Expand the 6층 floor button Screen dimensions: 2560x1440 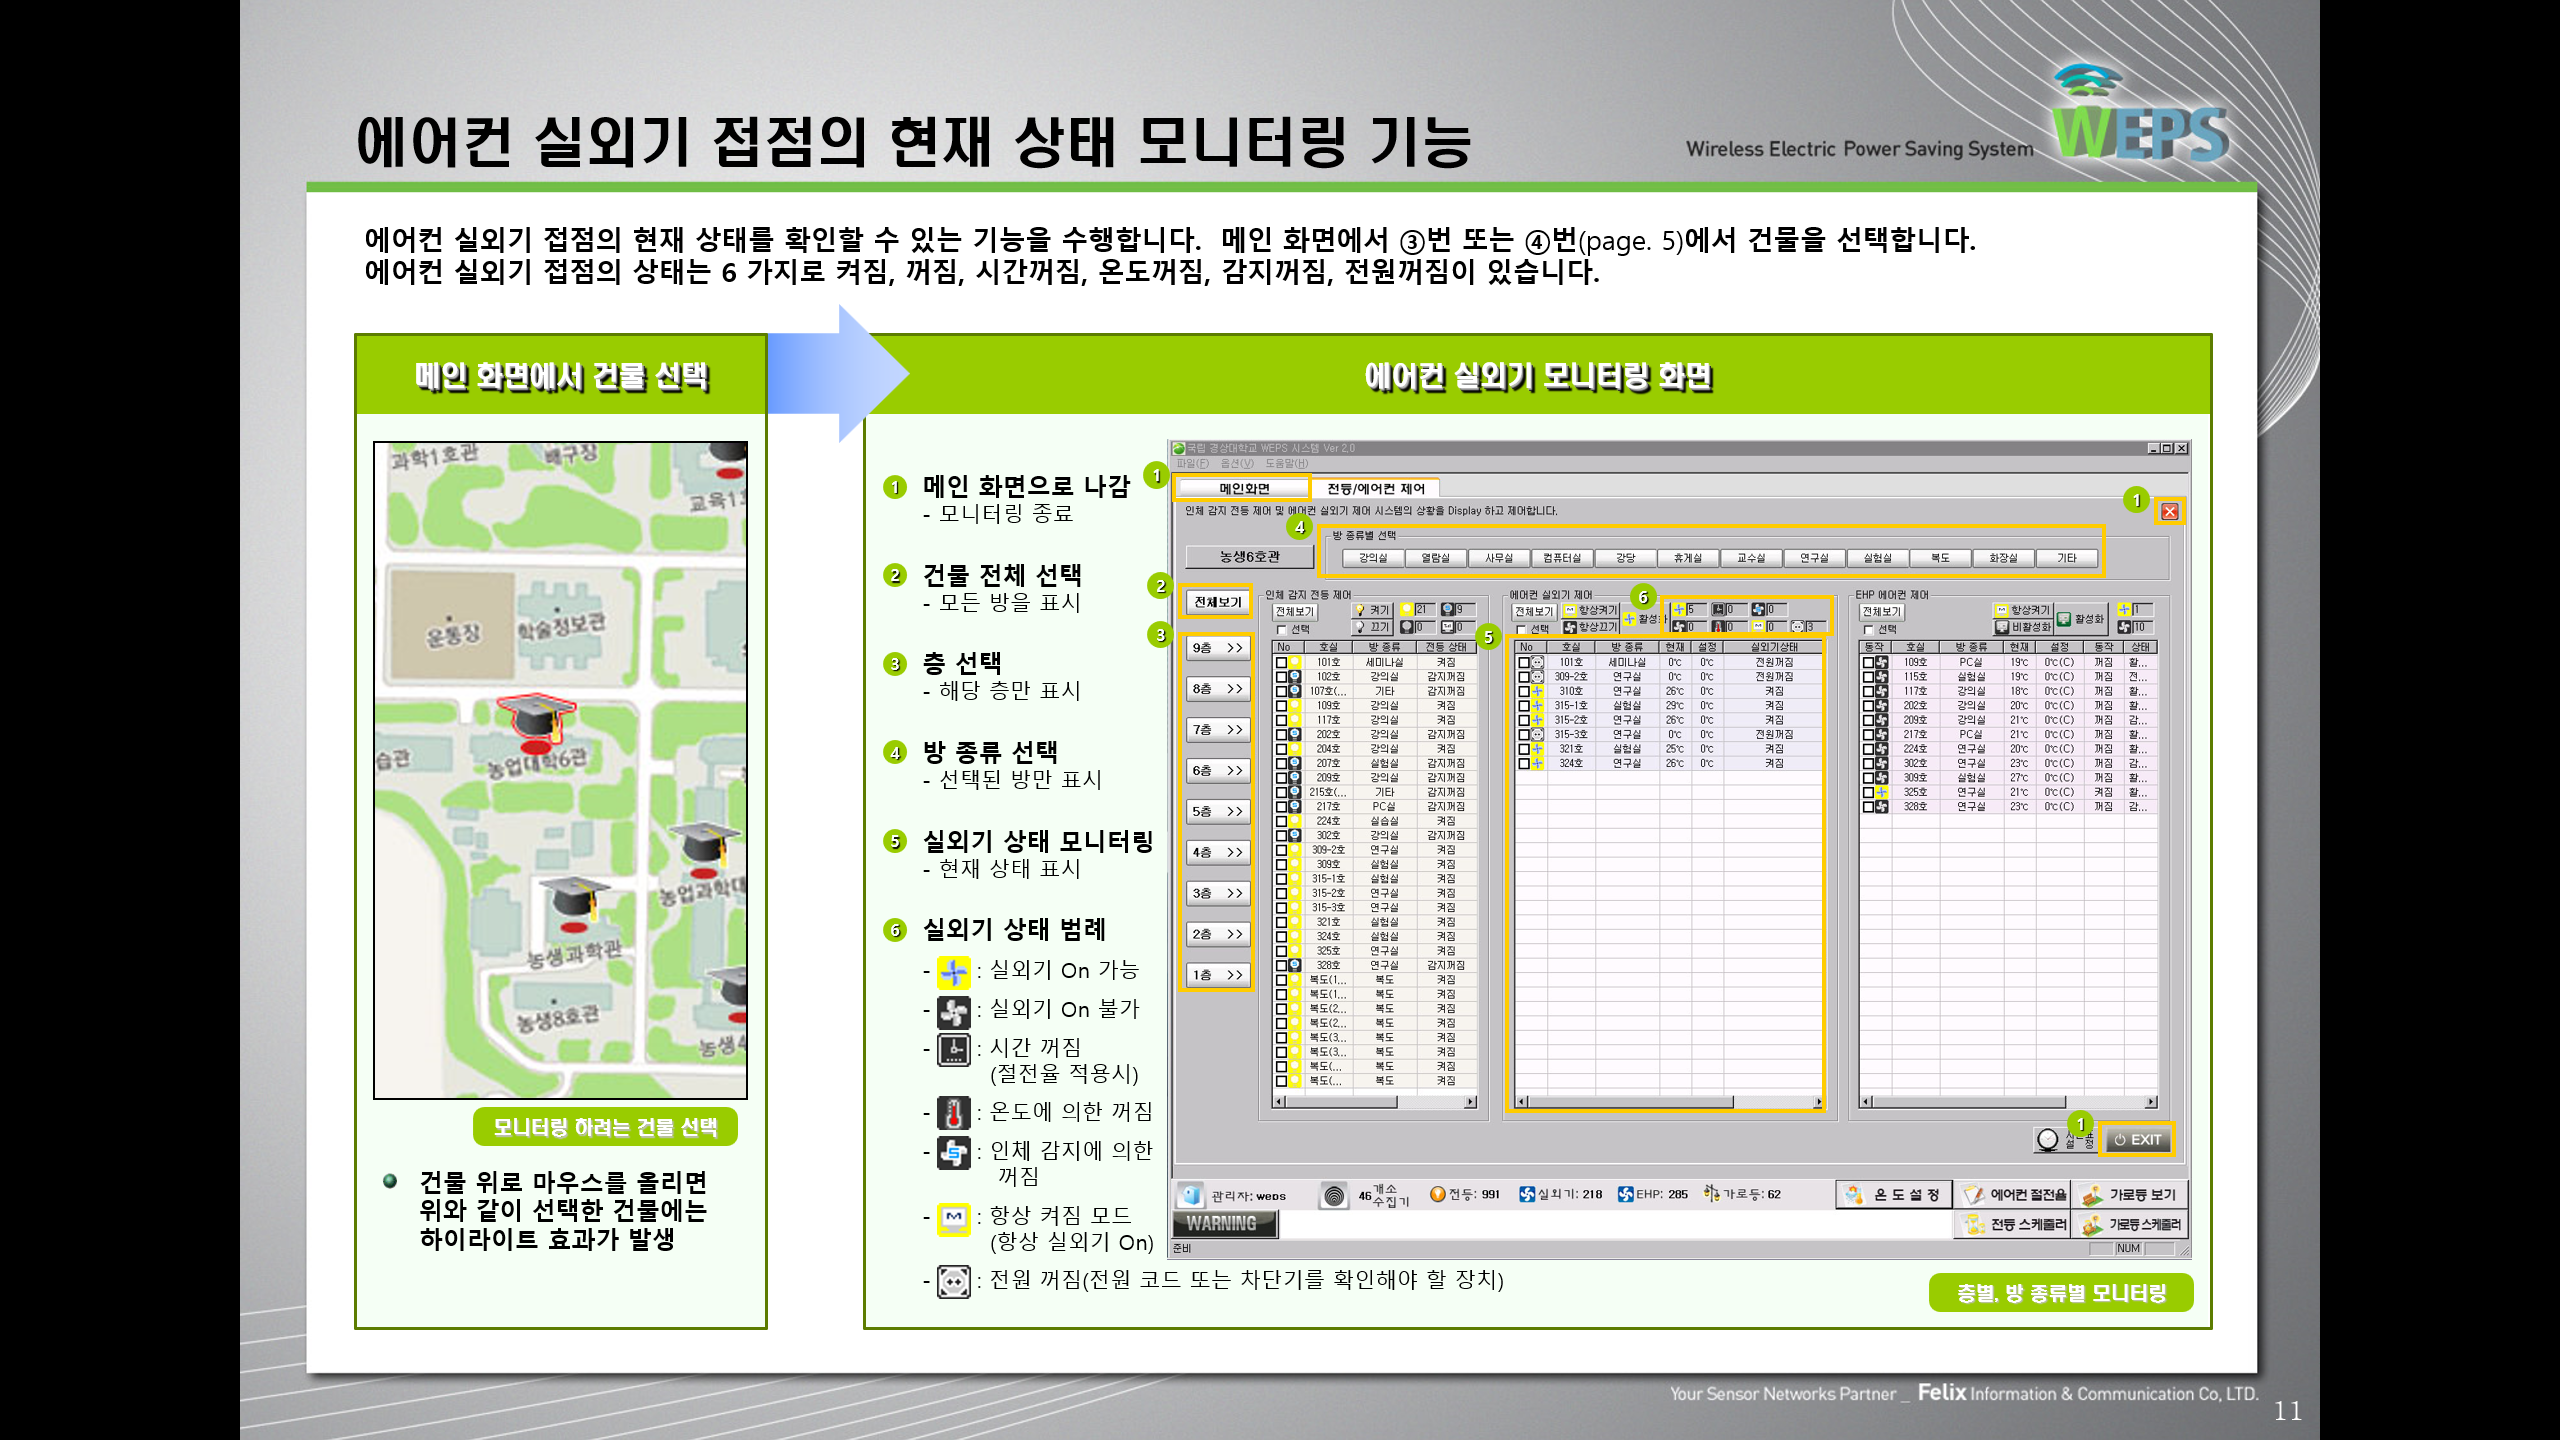click(1218, 771)
